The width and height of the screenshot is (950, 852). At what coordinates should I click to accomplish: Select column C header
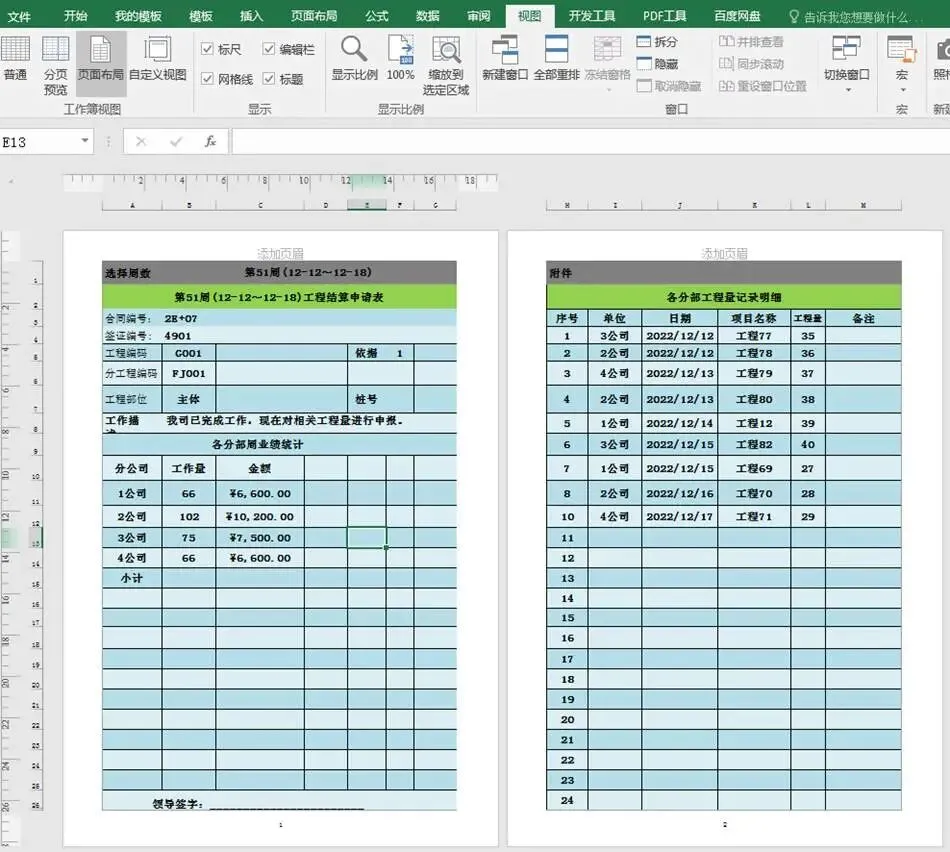point(260,205)
